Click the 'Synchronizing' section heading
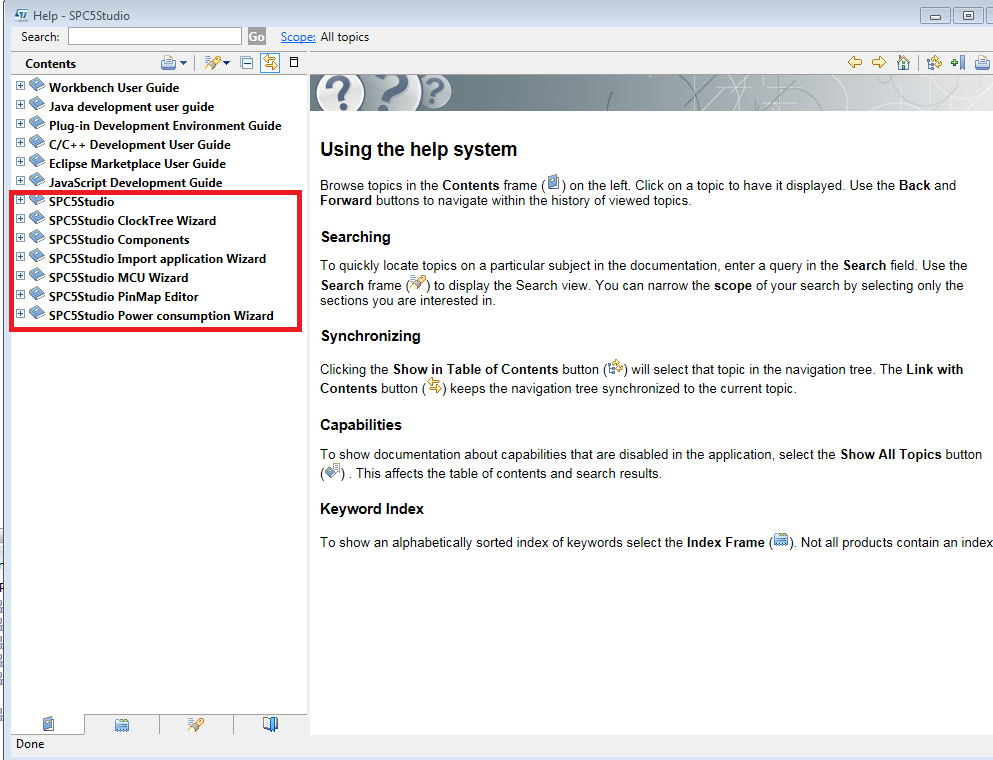Image resolution: width=993 pixels, height=760 pixels. click(x=370, y=336)
